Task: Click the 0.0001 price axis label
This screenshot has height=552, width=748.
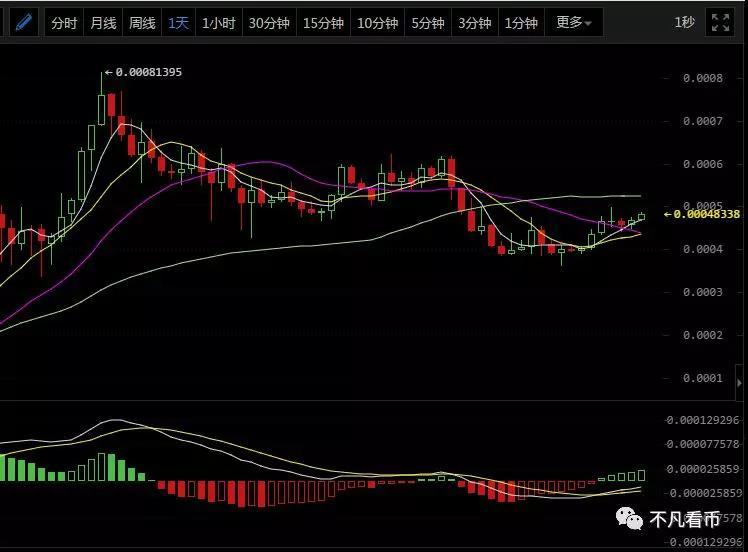Action: pos(703,378)
